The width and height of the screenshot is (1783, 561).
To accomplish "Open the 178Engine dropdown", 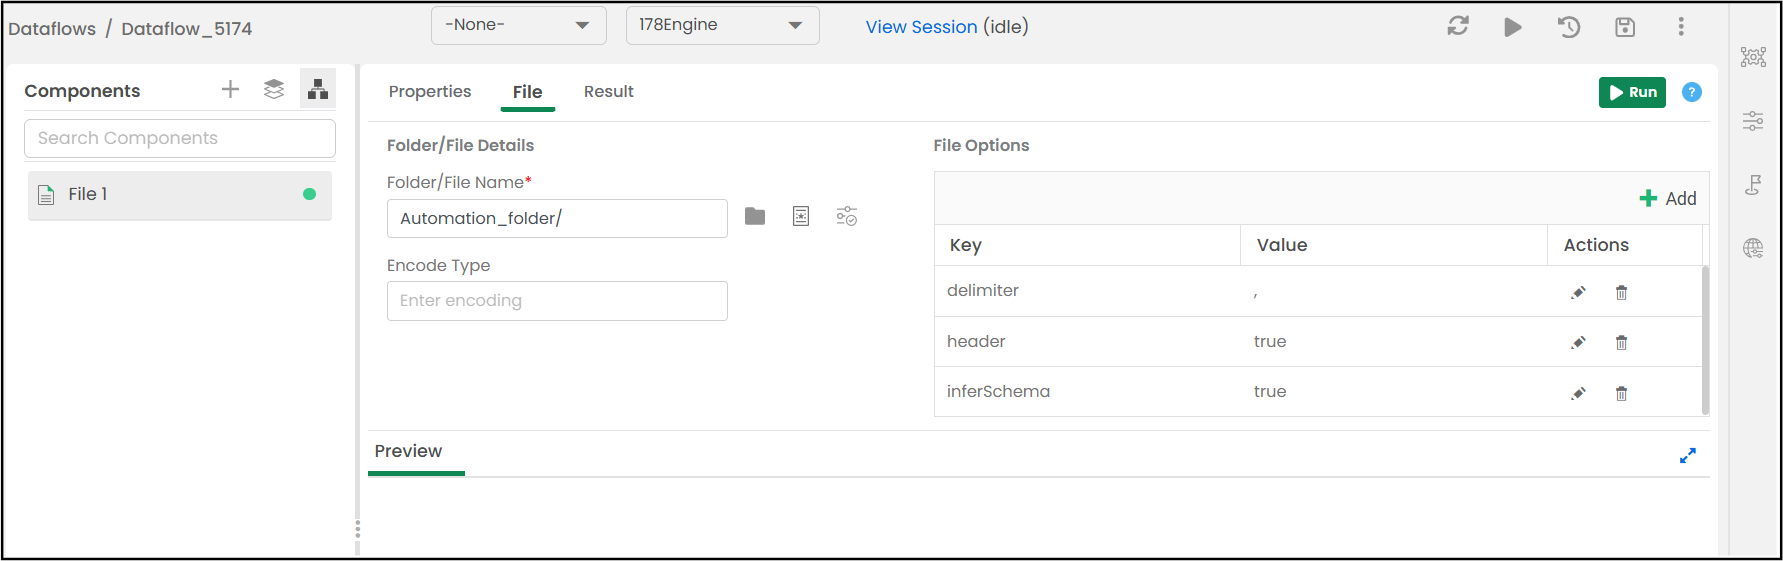I will 722,25.
